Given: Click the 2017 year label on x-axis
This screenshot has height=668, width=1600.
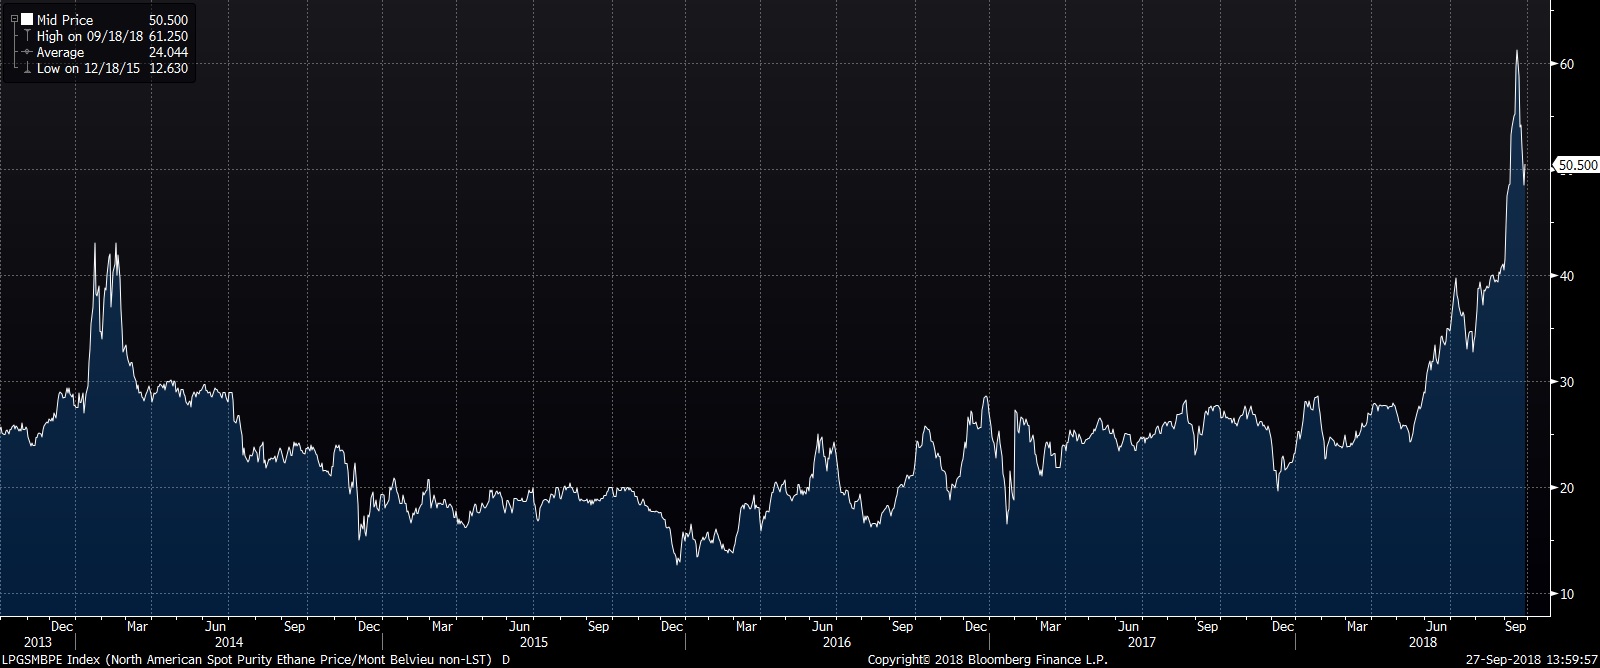Looking at the screenshot, I should tap(1141, 641).
